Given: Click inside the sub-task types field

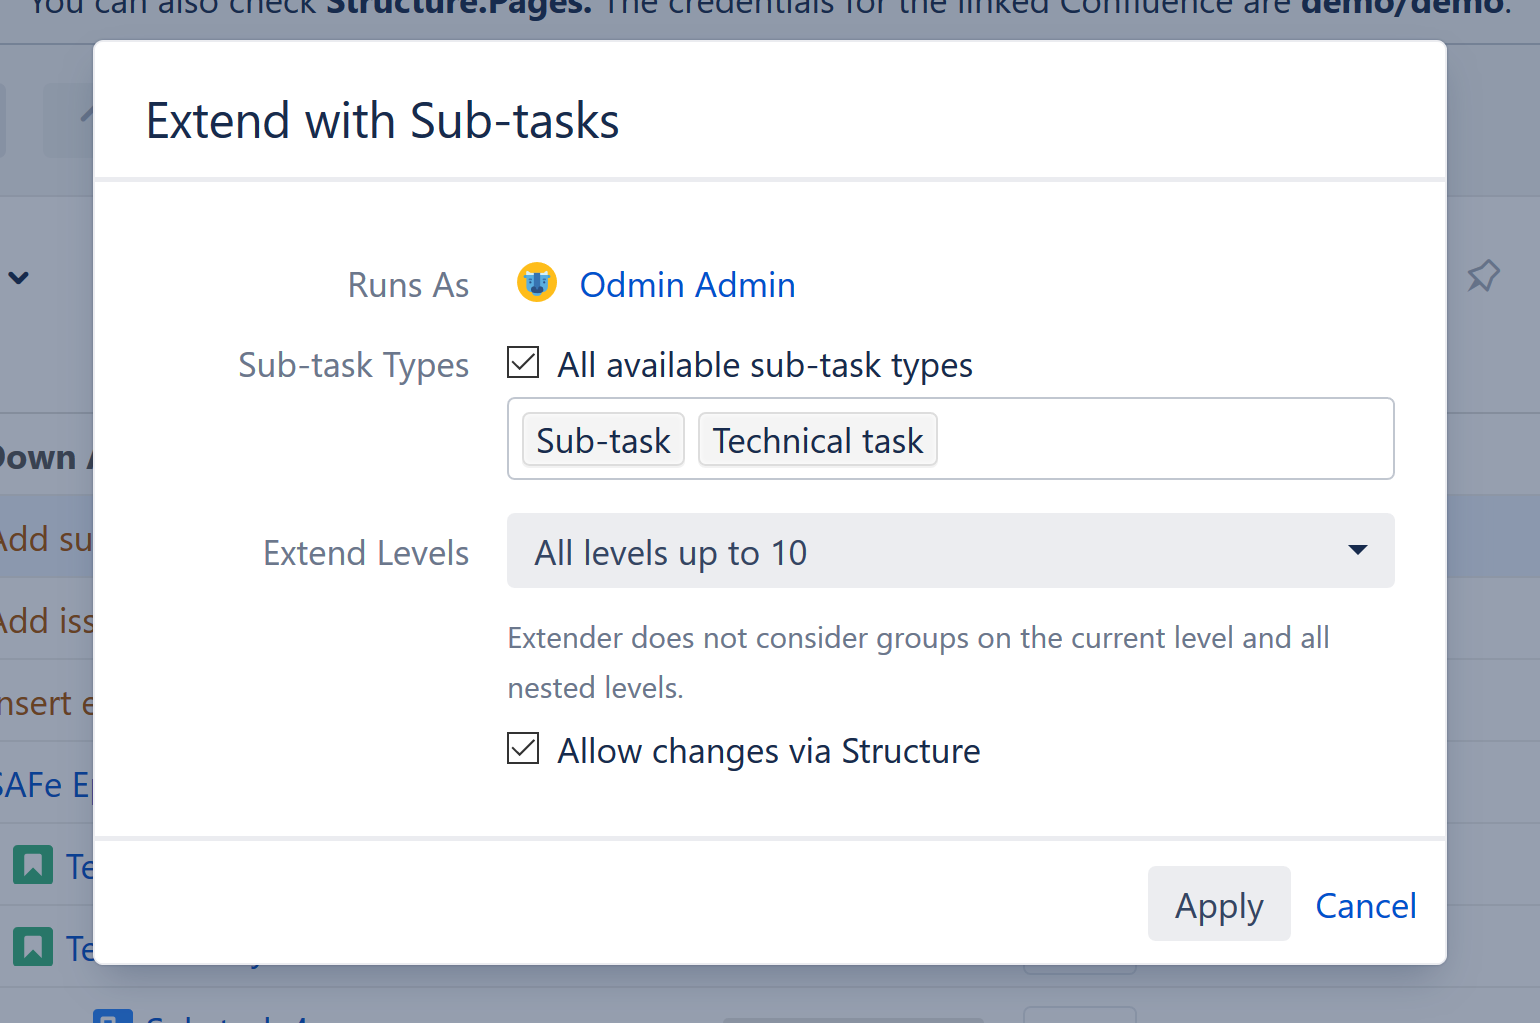Looking at the screenshot, I should [x=1150, y=439].
